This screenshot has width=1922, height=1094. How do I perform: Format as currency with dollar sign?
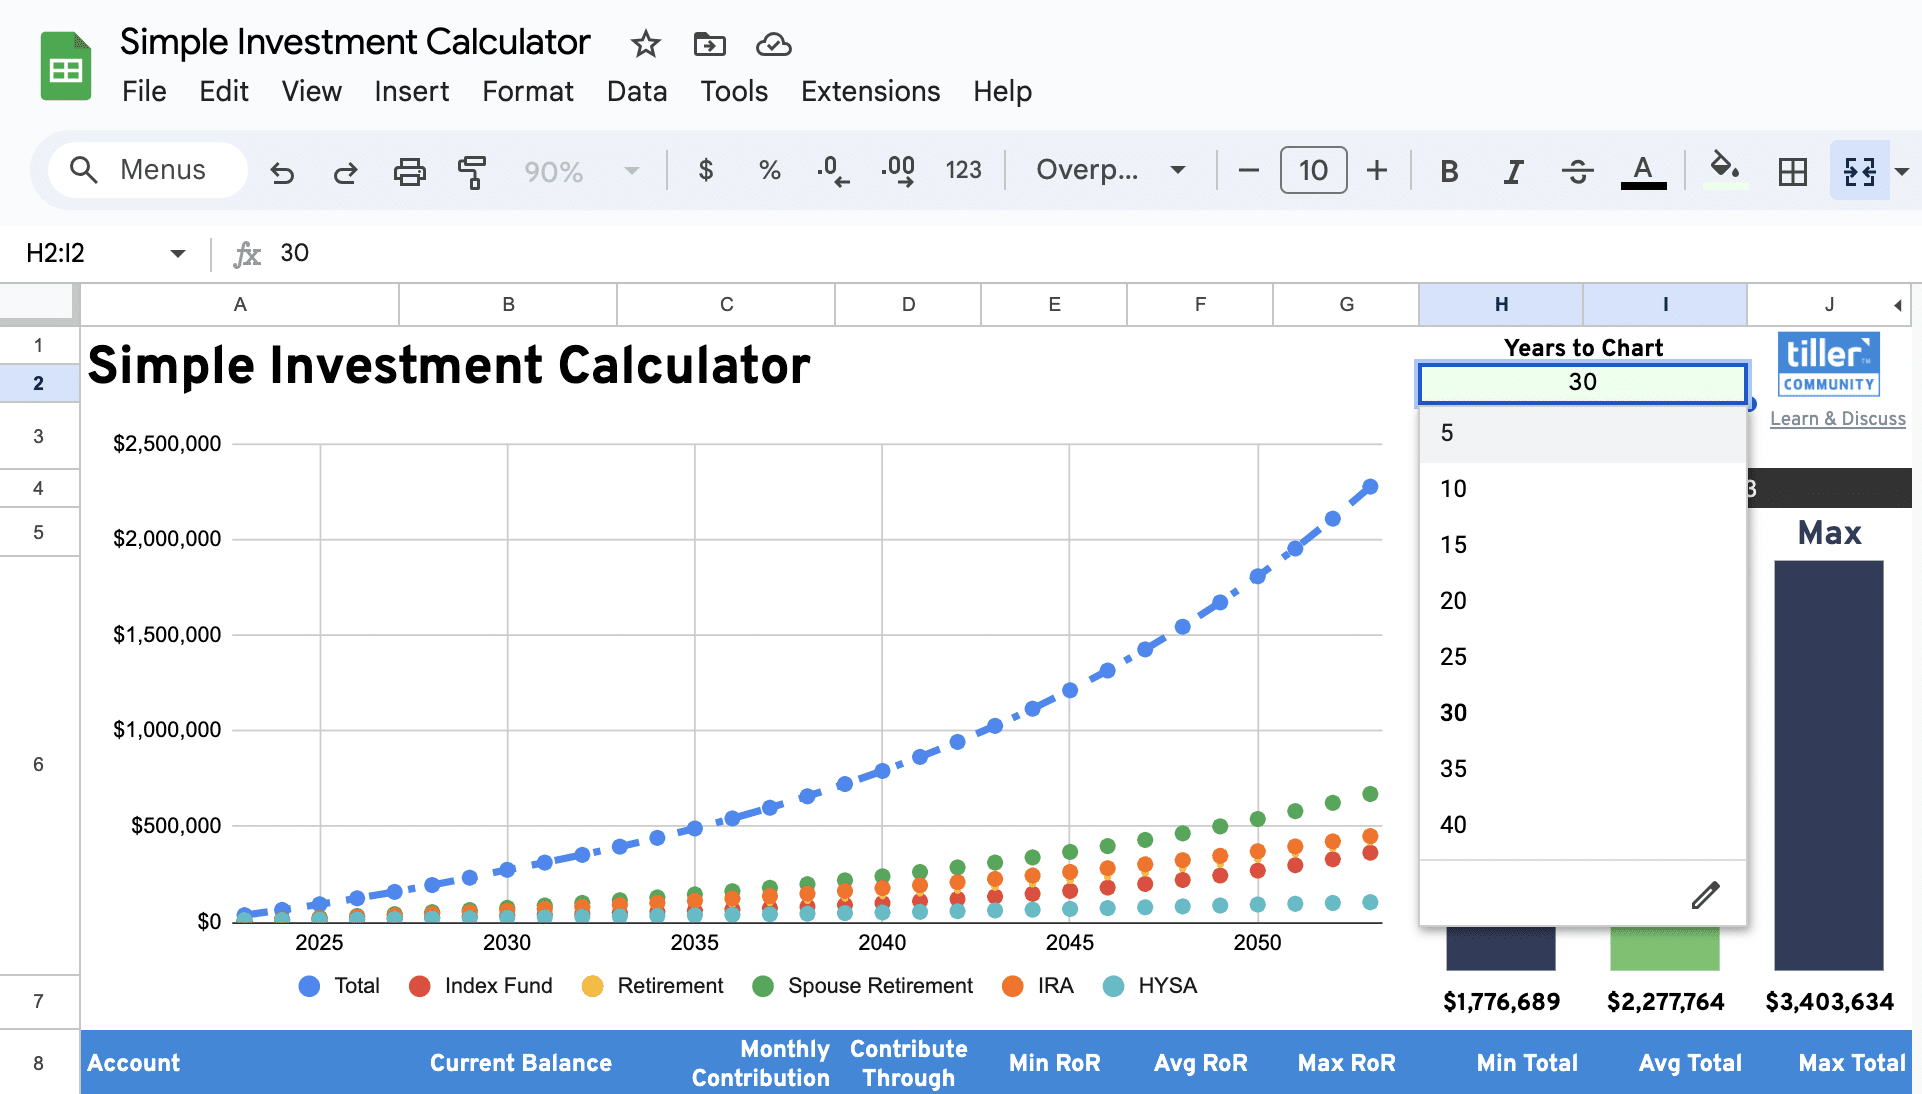point(706,170)
